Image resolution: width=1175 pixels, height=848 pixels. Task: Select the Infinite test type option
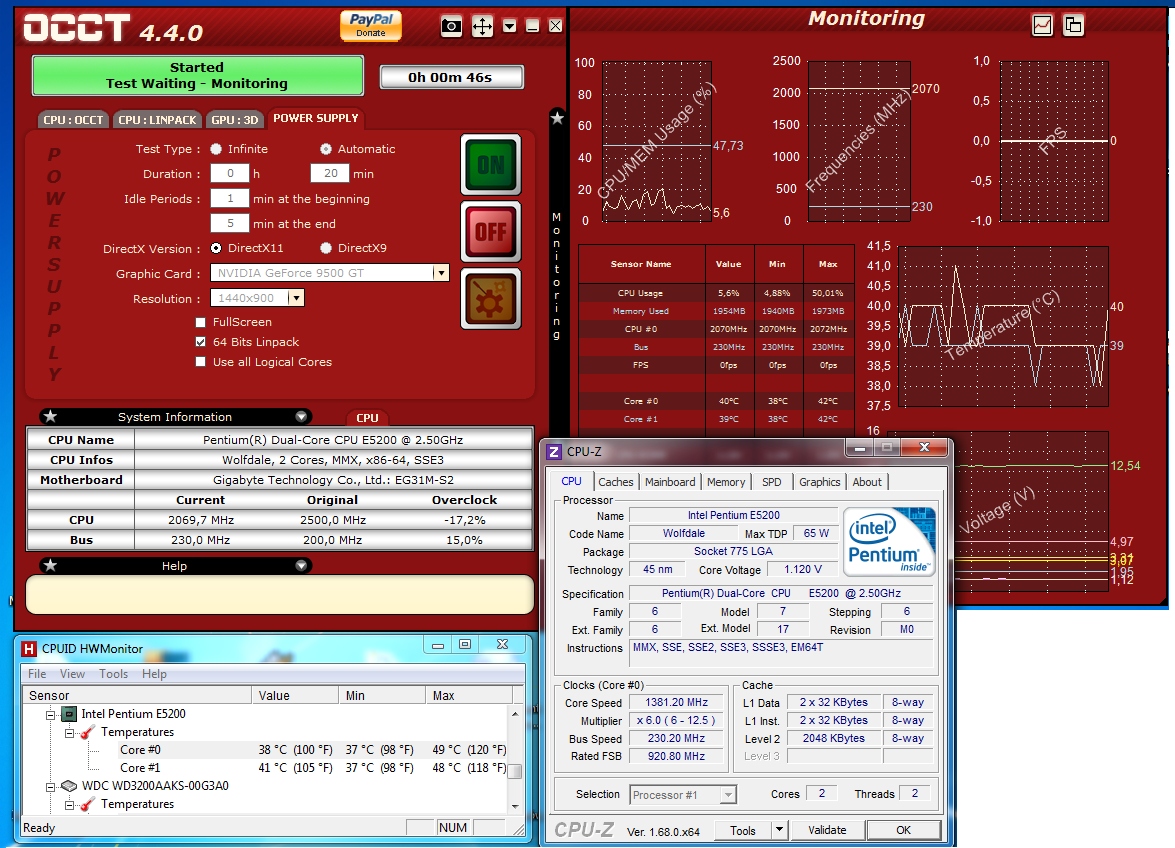(216, 149)
